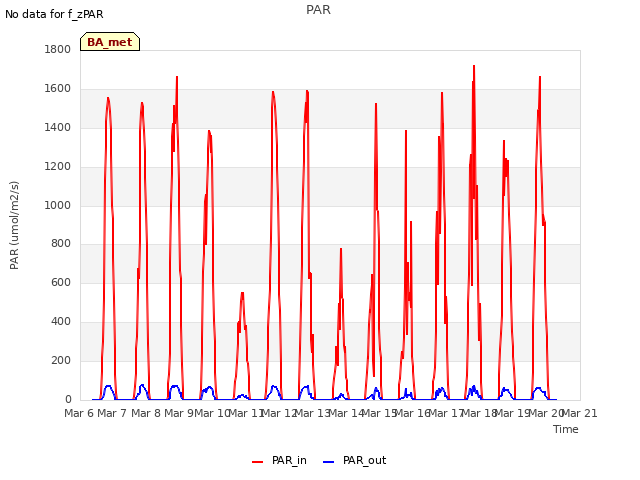Viewport: 640px width, 480px height.
Task: Click the low PAR_in peak on Mar 10
Action: pos(242,293)
